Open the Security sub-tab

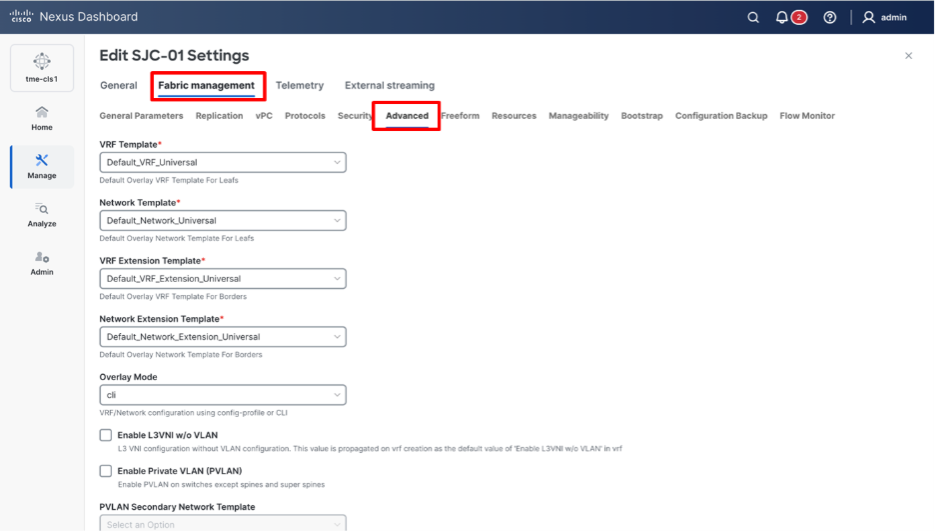pyautogui.click(x=355, y=116)
